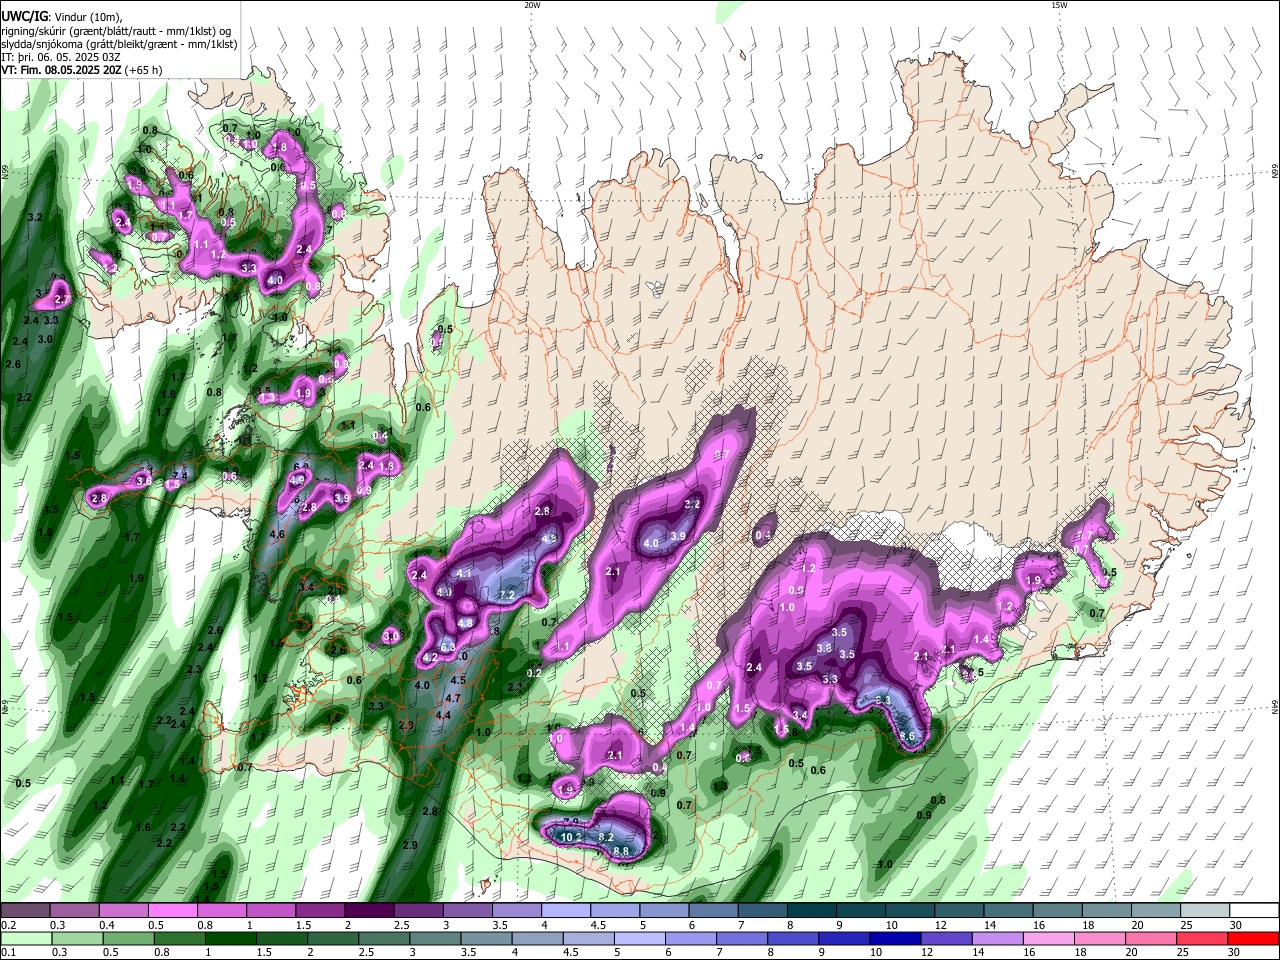Click the 4.7 value in the southwest rain band
Viewport: 1280px width, 960px height.
[453, 698]
